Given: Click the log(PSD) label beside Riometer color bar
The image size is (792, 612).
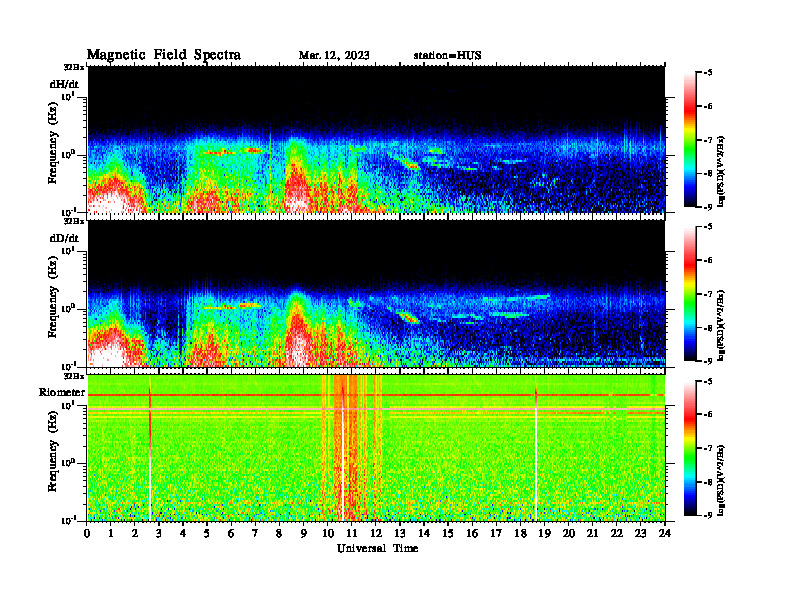Looking at the screenshot, I should pyautogui.click(x=722, y=480).
